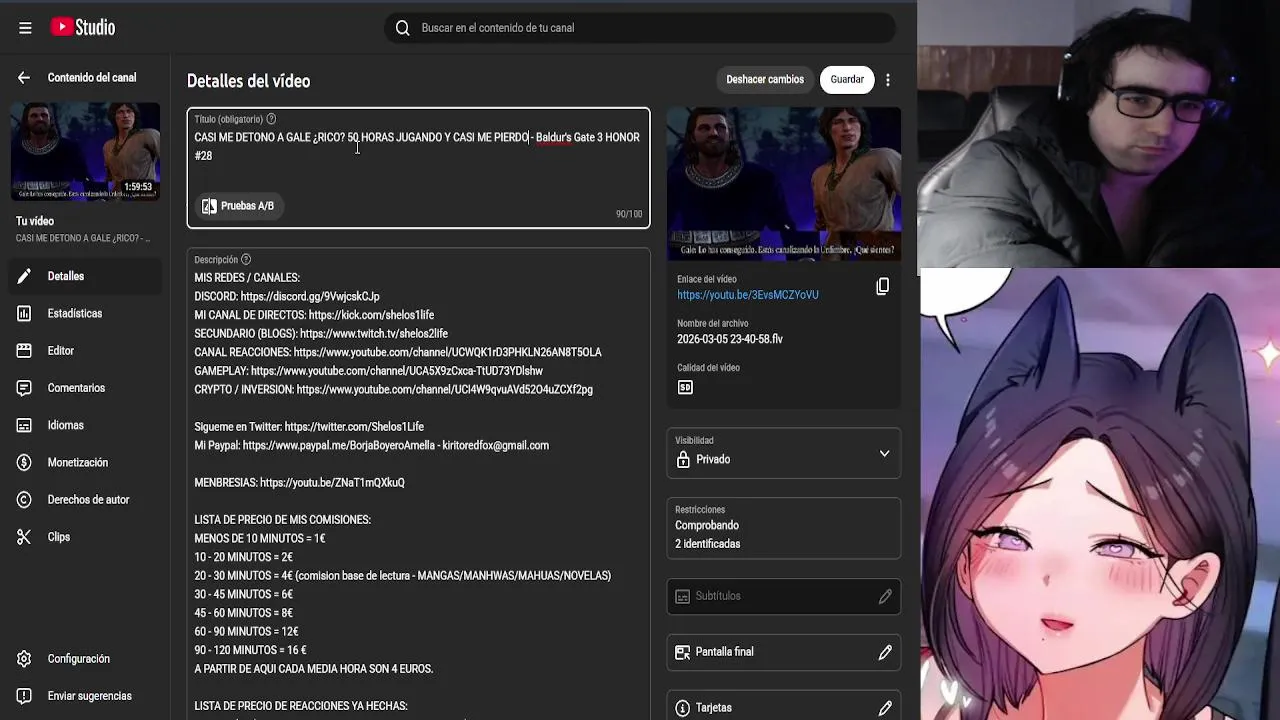1280x720 pixels.
Task: Click the Enviar sugerencias feedback icon
Action: [x=25, y=696]
